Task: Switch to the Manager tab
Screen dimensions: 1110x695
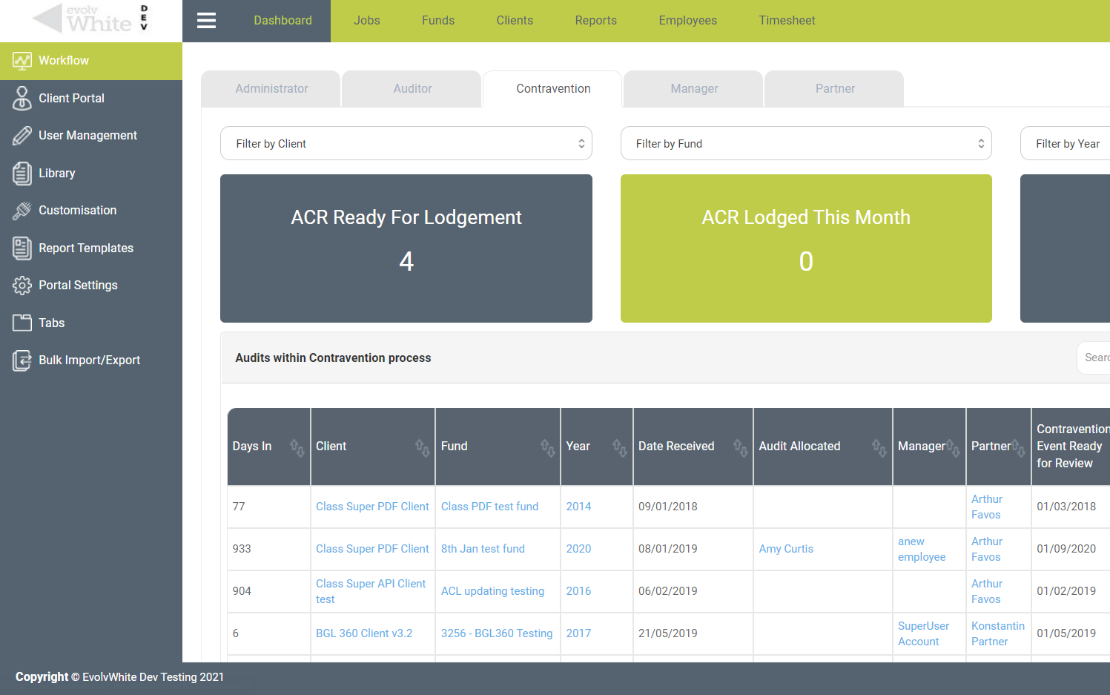Action: click(x=694, y=89)
